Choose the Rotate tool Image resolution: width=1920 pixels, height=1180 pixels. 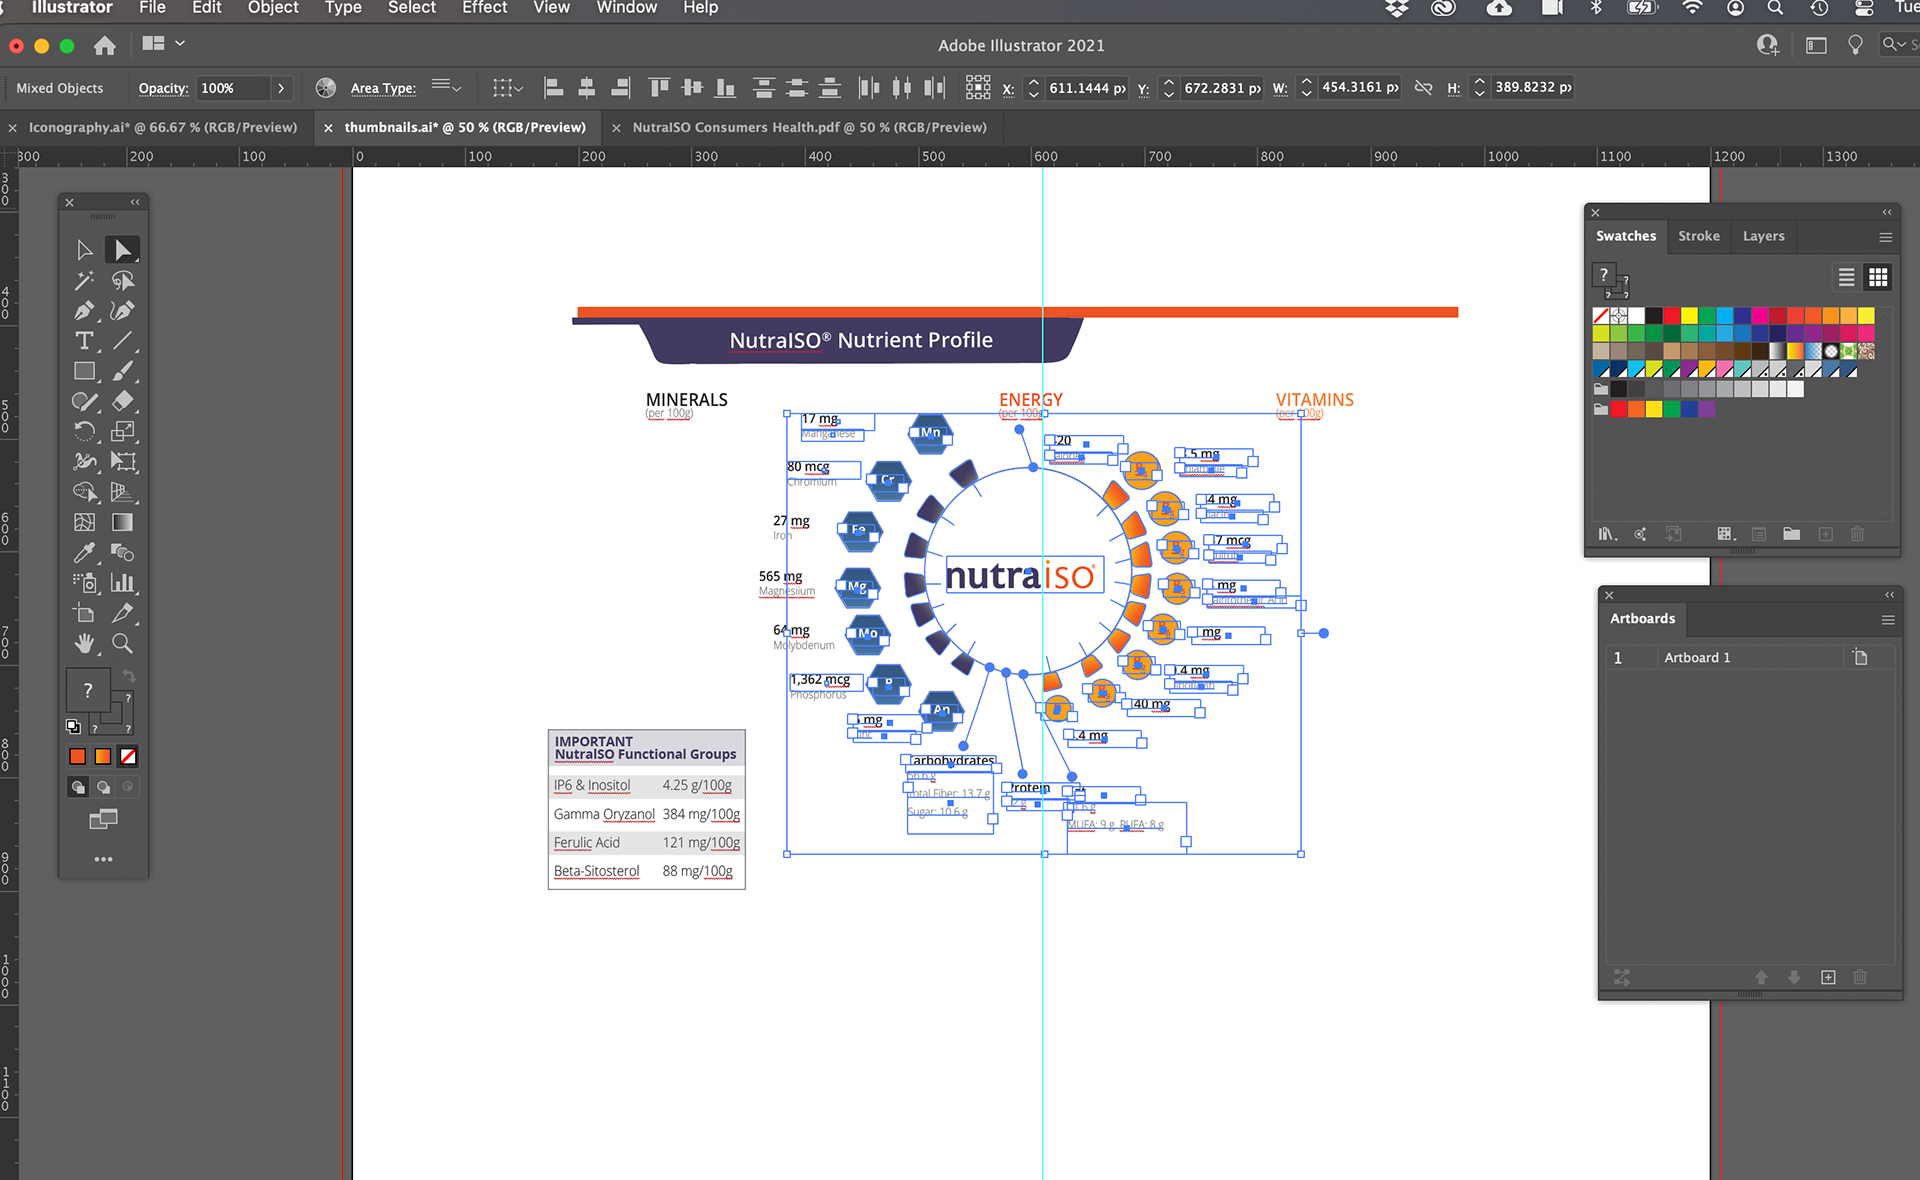tap(85, 432)
